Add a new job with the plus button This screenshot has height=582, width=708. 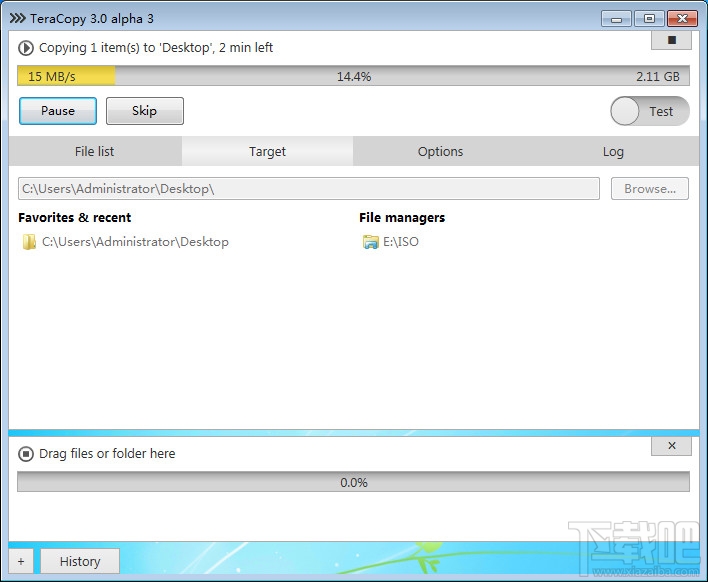21,561
